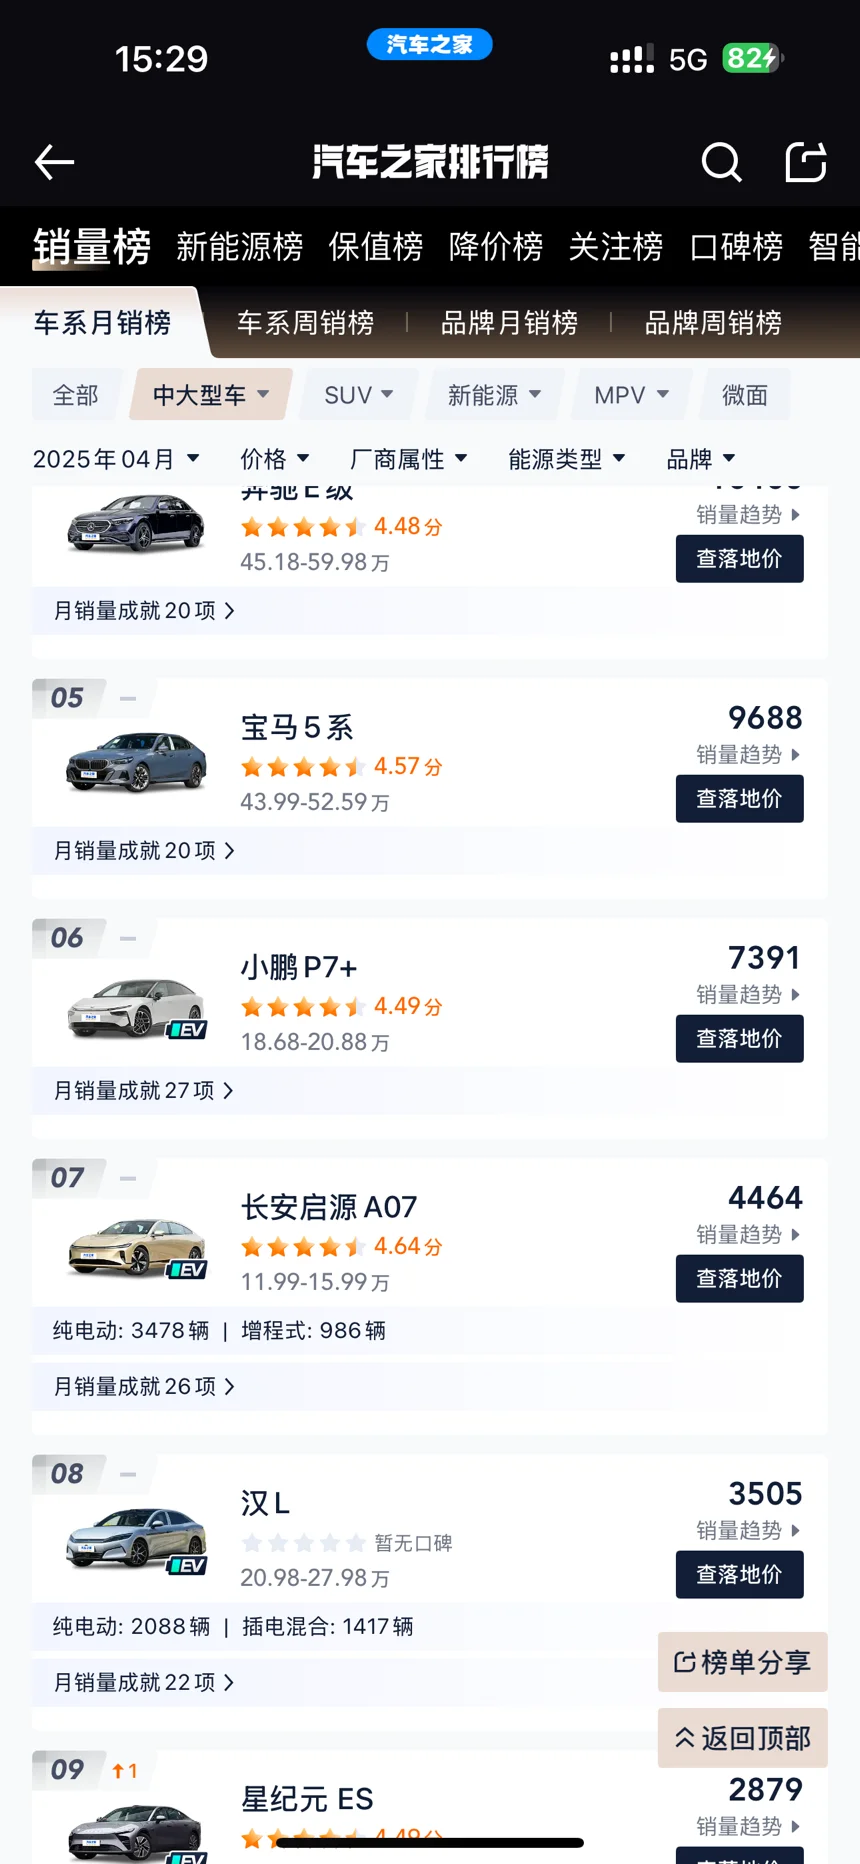The image size is (860, 1864).
Task: Expand the 价格 filter dropdown
Action: 275,459
